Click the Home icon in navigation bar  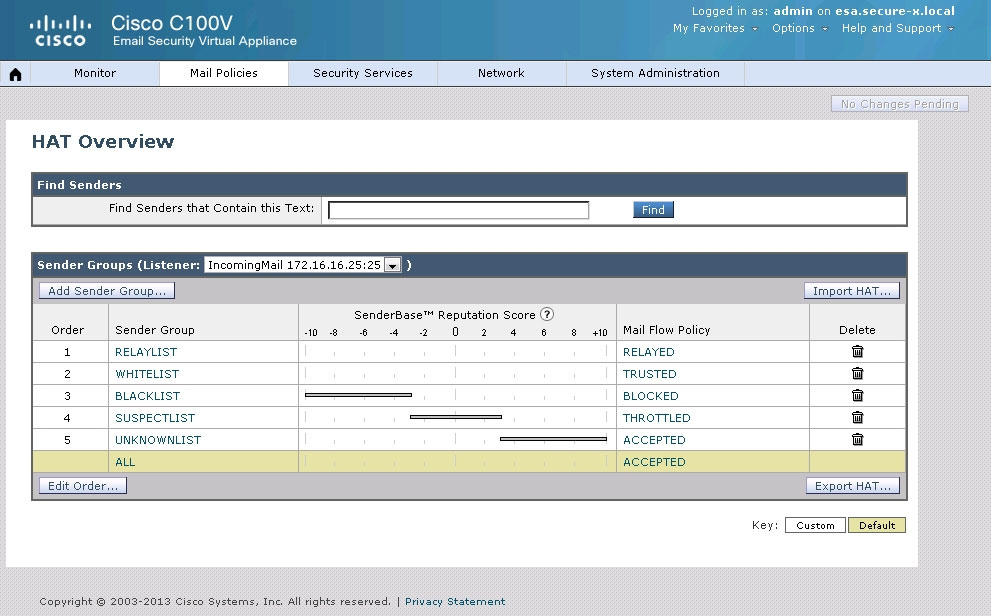pyautogui.click(x=15, y=74)
